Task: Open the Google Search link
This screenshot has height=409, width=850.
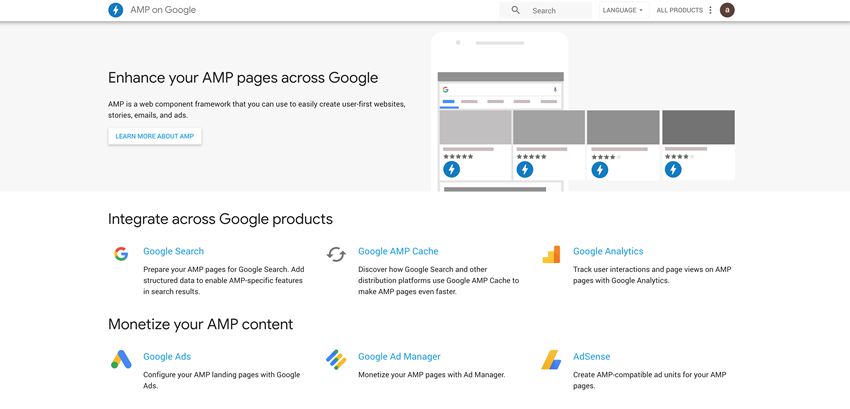Action: 173,251
